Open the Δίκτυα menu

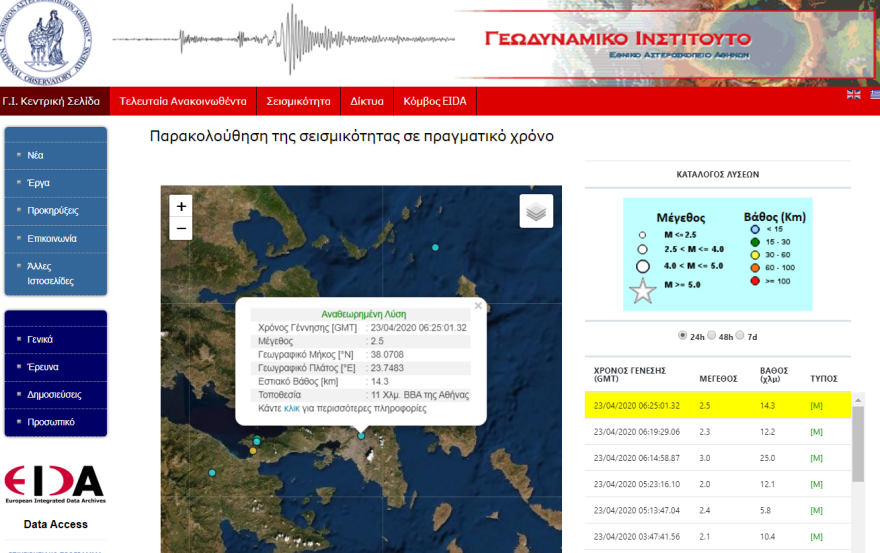[x=367, y=101]
